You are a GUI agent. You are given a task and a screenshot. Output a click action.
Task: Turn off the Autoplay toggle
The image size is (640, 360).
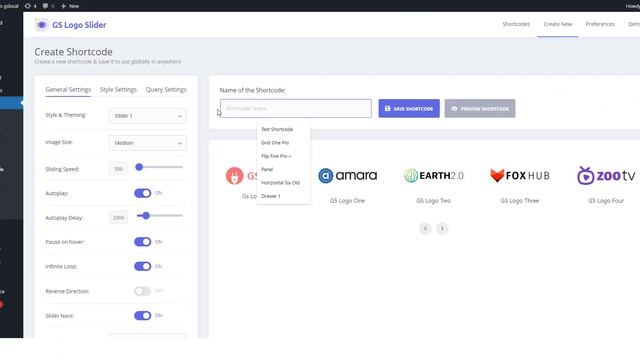(x=142, y=193)
